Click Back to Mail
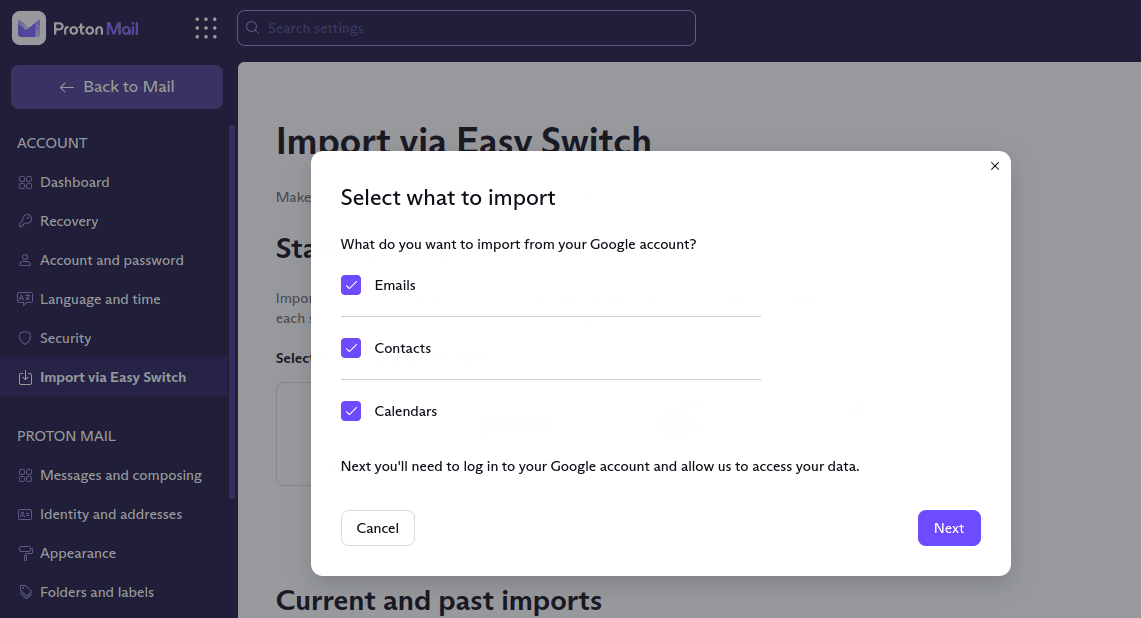1141x618 pixels. [x=116, y=87]
